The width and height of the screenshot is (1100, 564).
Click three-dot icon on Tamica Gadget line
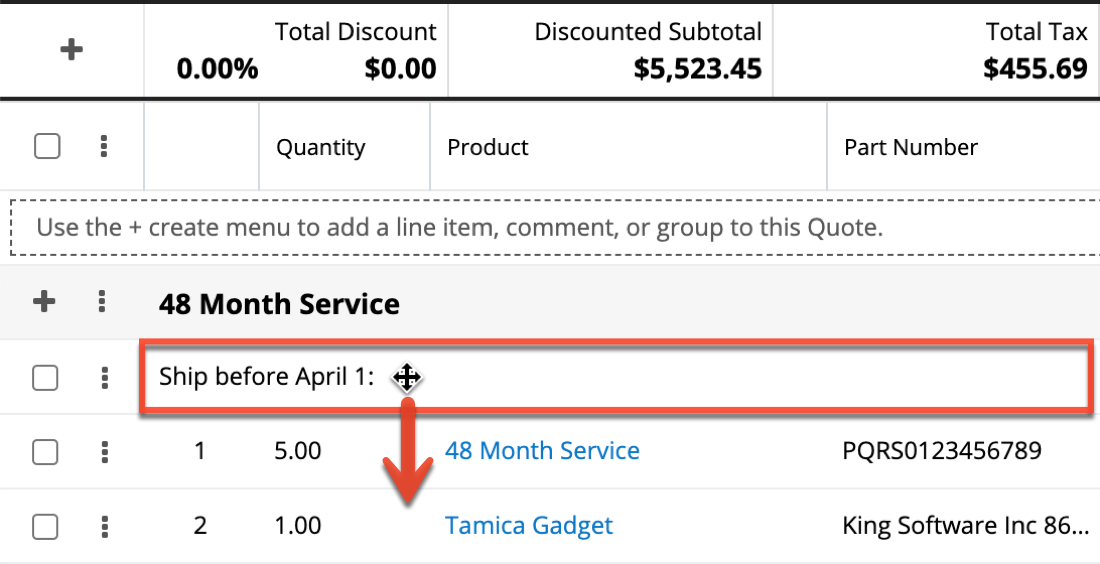point(104,526)
